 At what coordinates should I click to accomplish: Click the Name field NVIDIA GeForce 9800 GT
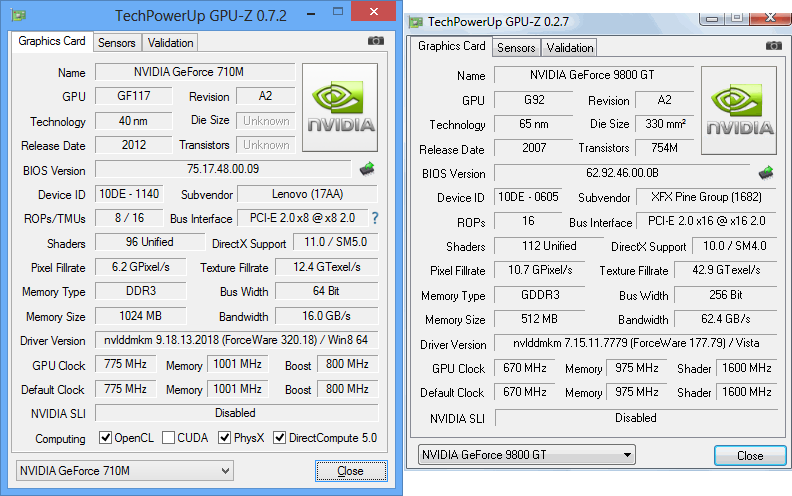click(594, 75)
